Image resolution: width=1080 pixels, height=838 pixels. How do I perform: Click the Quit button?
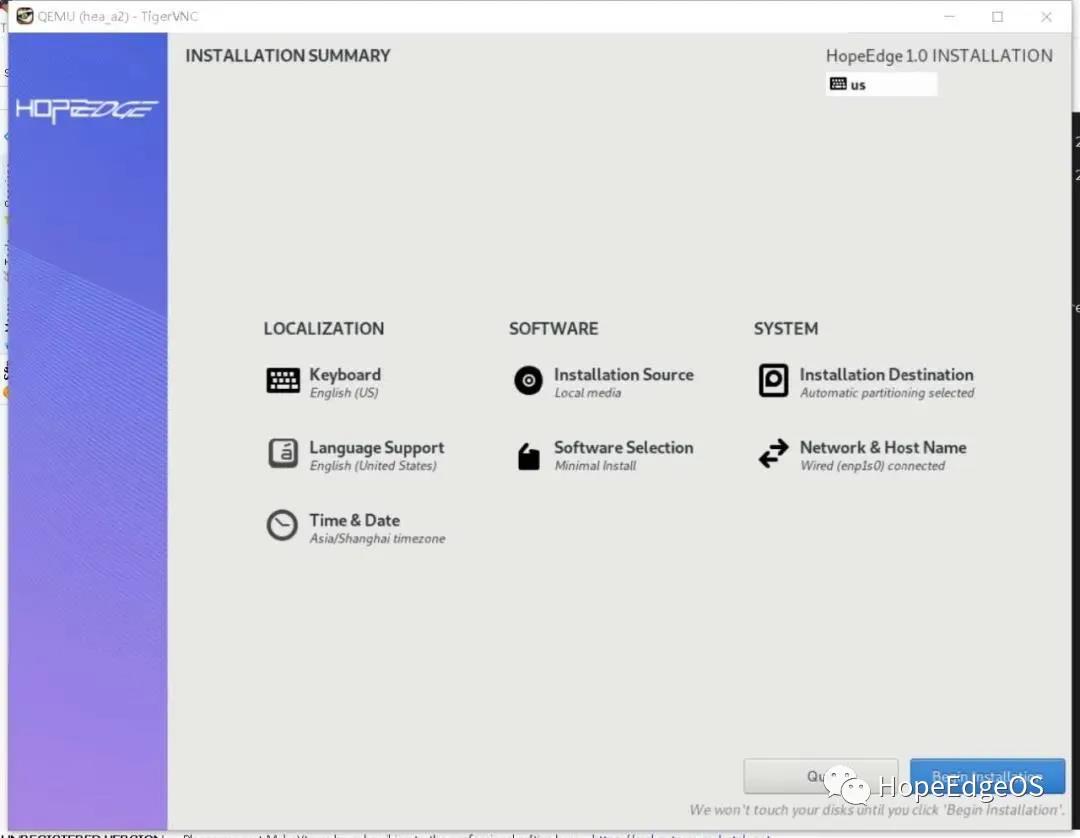click(820, 776)
